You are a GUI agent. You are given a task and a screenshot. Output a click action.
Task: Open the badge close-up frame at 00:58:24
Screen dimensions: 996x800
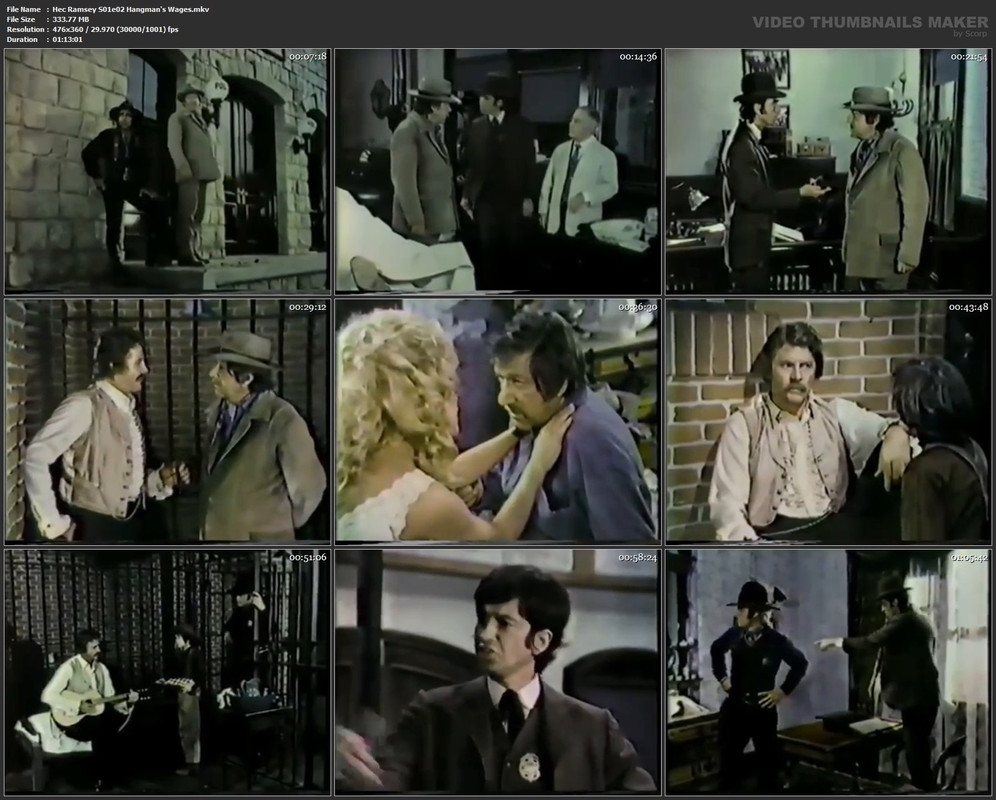click(x=498, y=672)
